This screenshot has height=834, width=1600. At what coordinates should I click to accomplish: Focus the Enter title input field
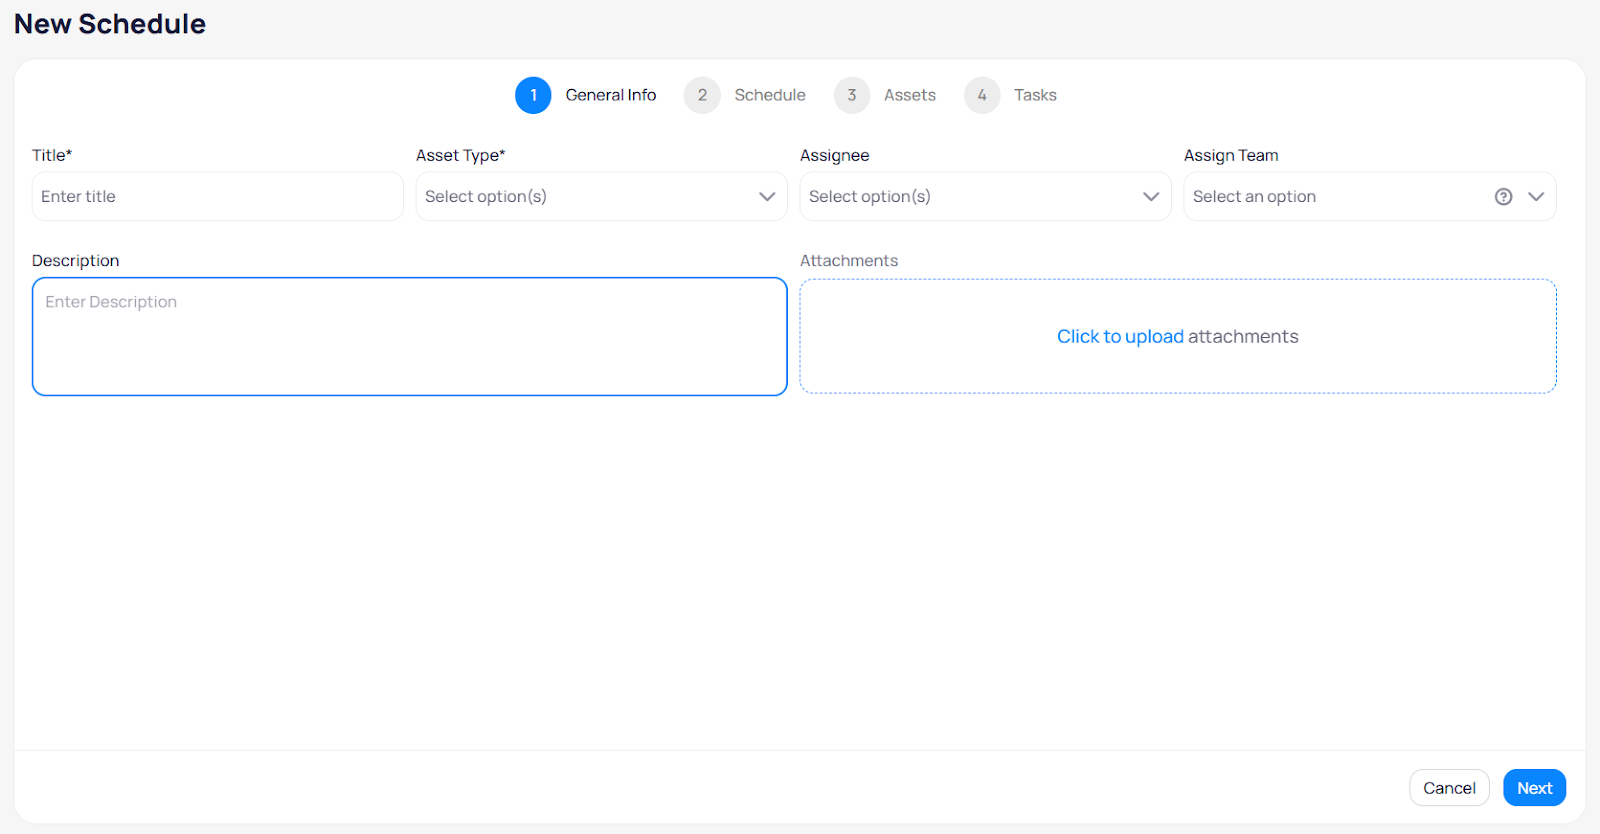217,197
